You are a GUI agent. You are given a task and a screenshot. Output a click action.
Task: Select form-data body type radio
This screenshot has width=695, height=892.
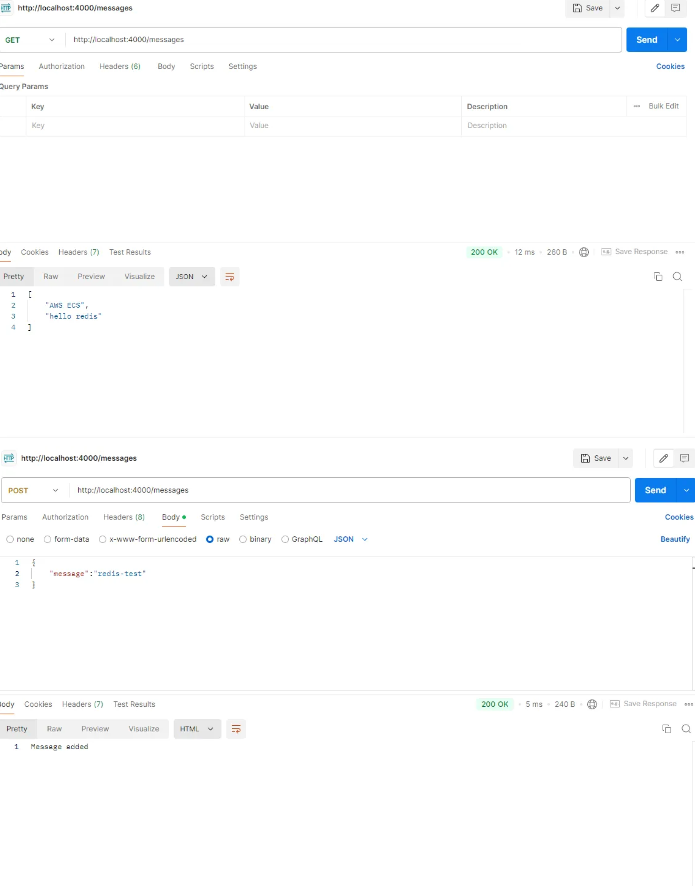[47, 539]
